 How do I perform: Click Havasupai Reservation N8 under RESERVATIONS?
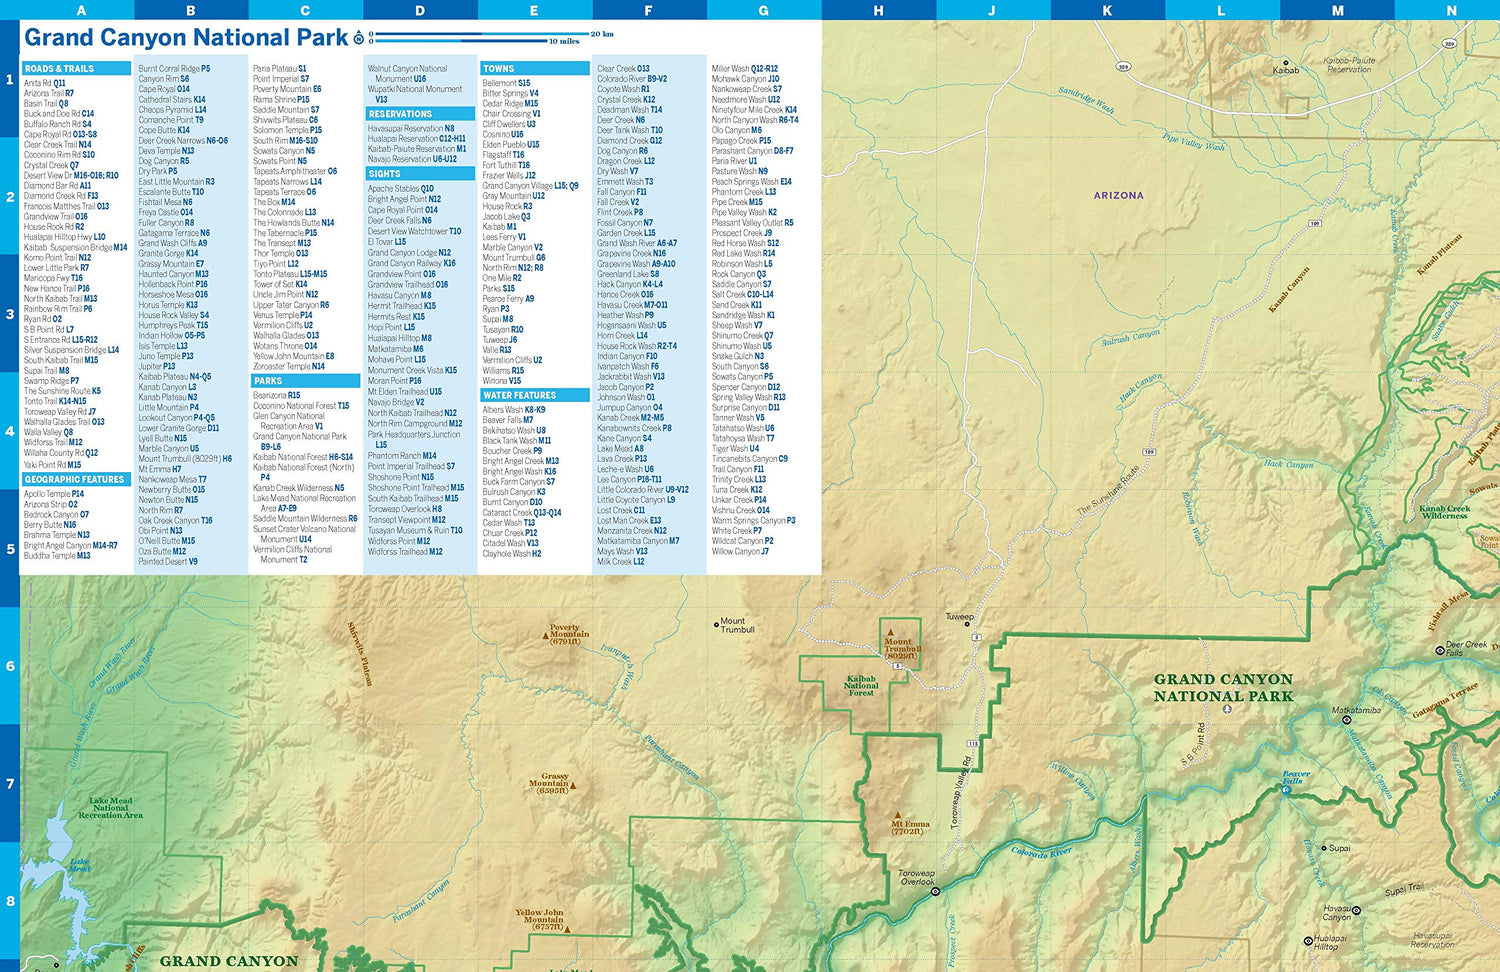tap(410, 128)
